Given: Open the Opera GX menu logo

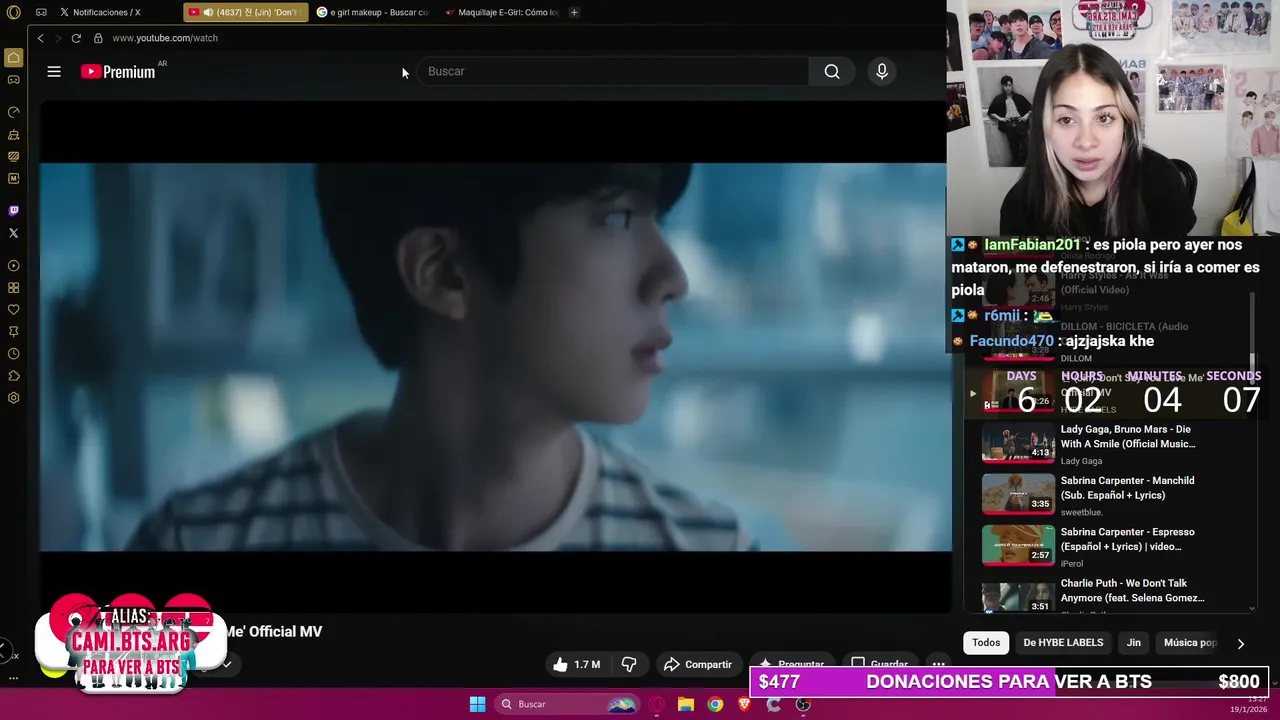Looking at the screenshot, I should 13,12.
